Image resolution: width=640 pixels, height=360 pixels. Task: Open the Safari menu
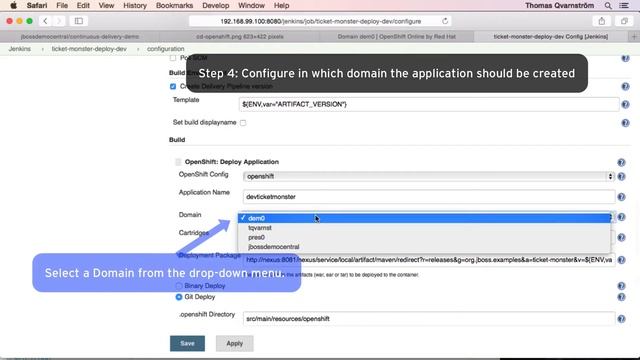(37, 6)
